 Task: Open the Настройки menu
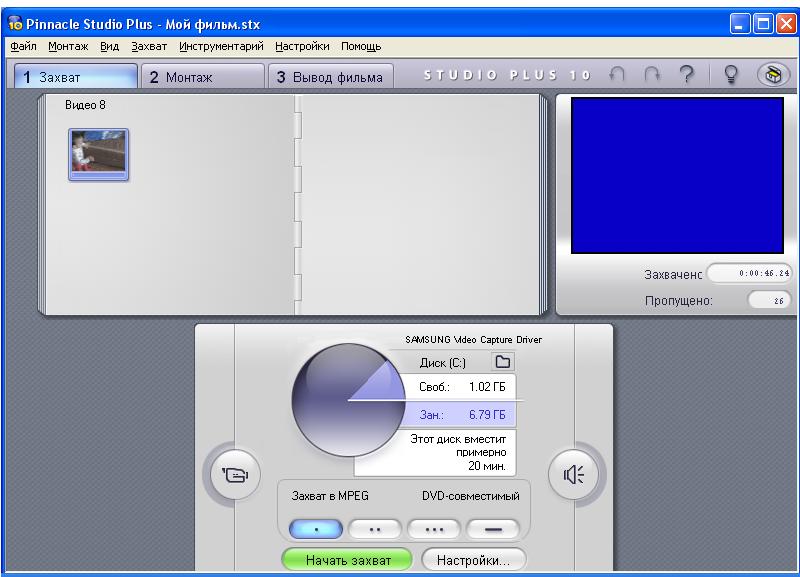(302, 46)
